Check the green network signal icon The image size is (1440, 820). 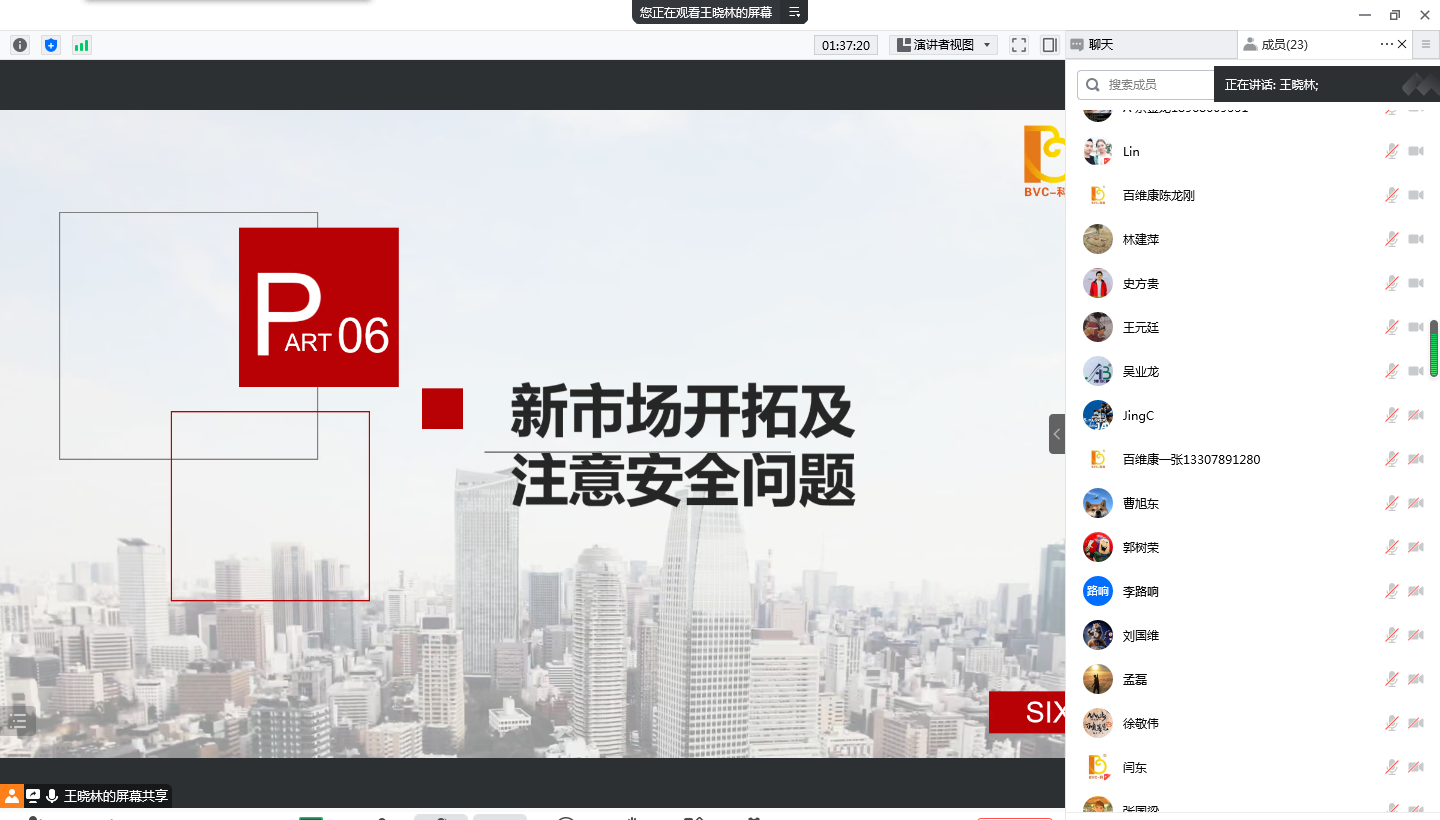pyautogui.click(x=81, y=45)
